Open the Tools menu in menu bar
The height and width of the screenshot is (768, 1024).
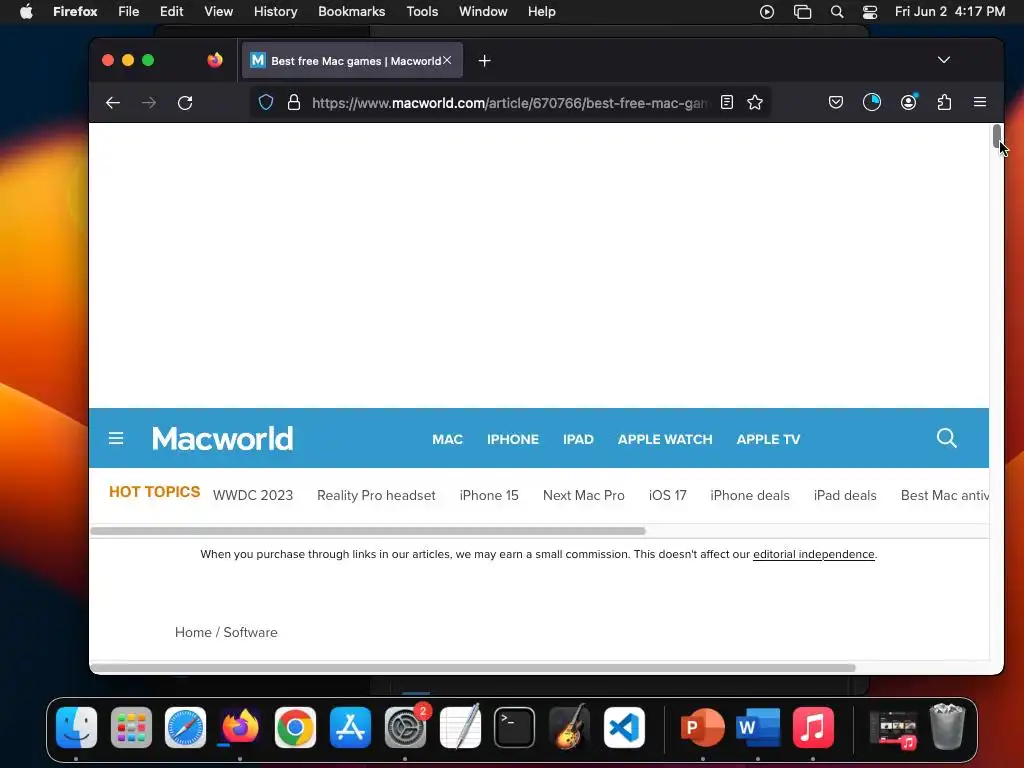[x=423, y=12]
